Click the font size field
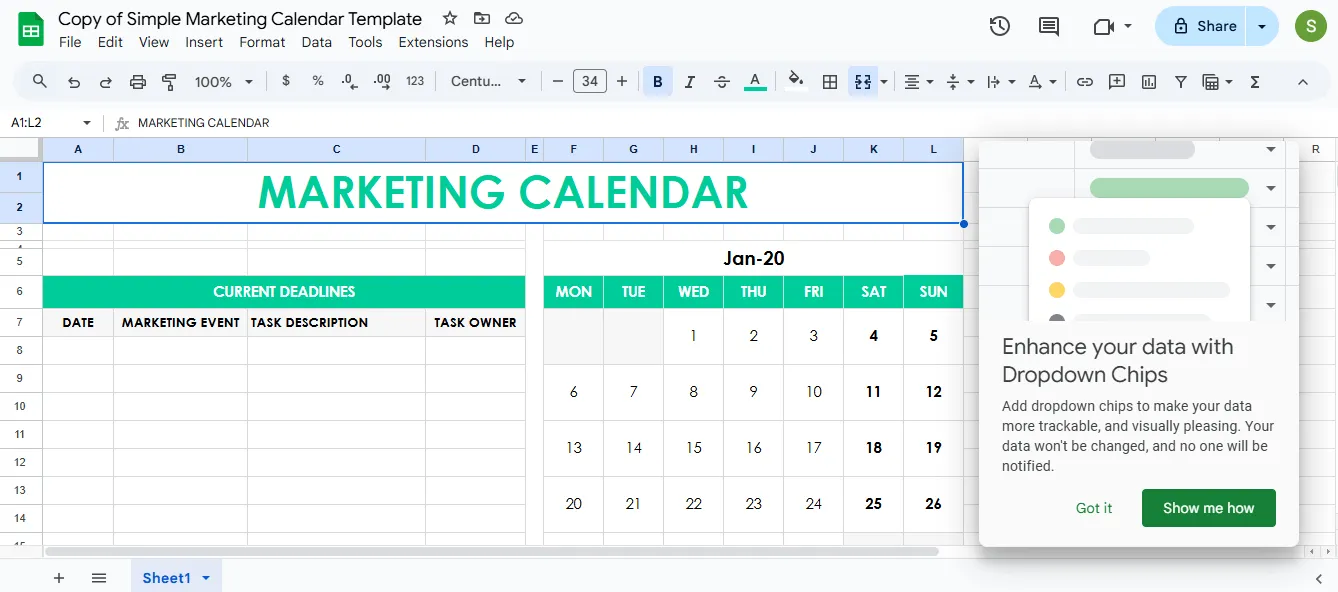 (x=590, y=82)
